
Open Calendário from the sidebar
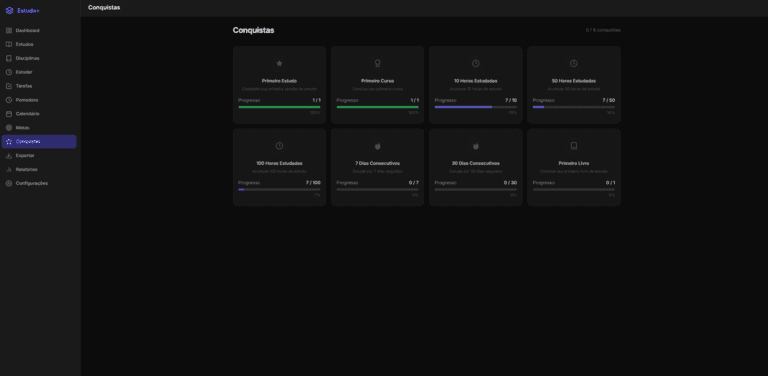click(39, 114)
